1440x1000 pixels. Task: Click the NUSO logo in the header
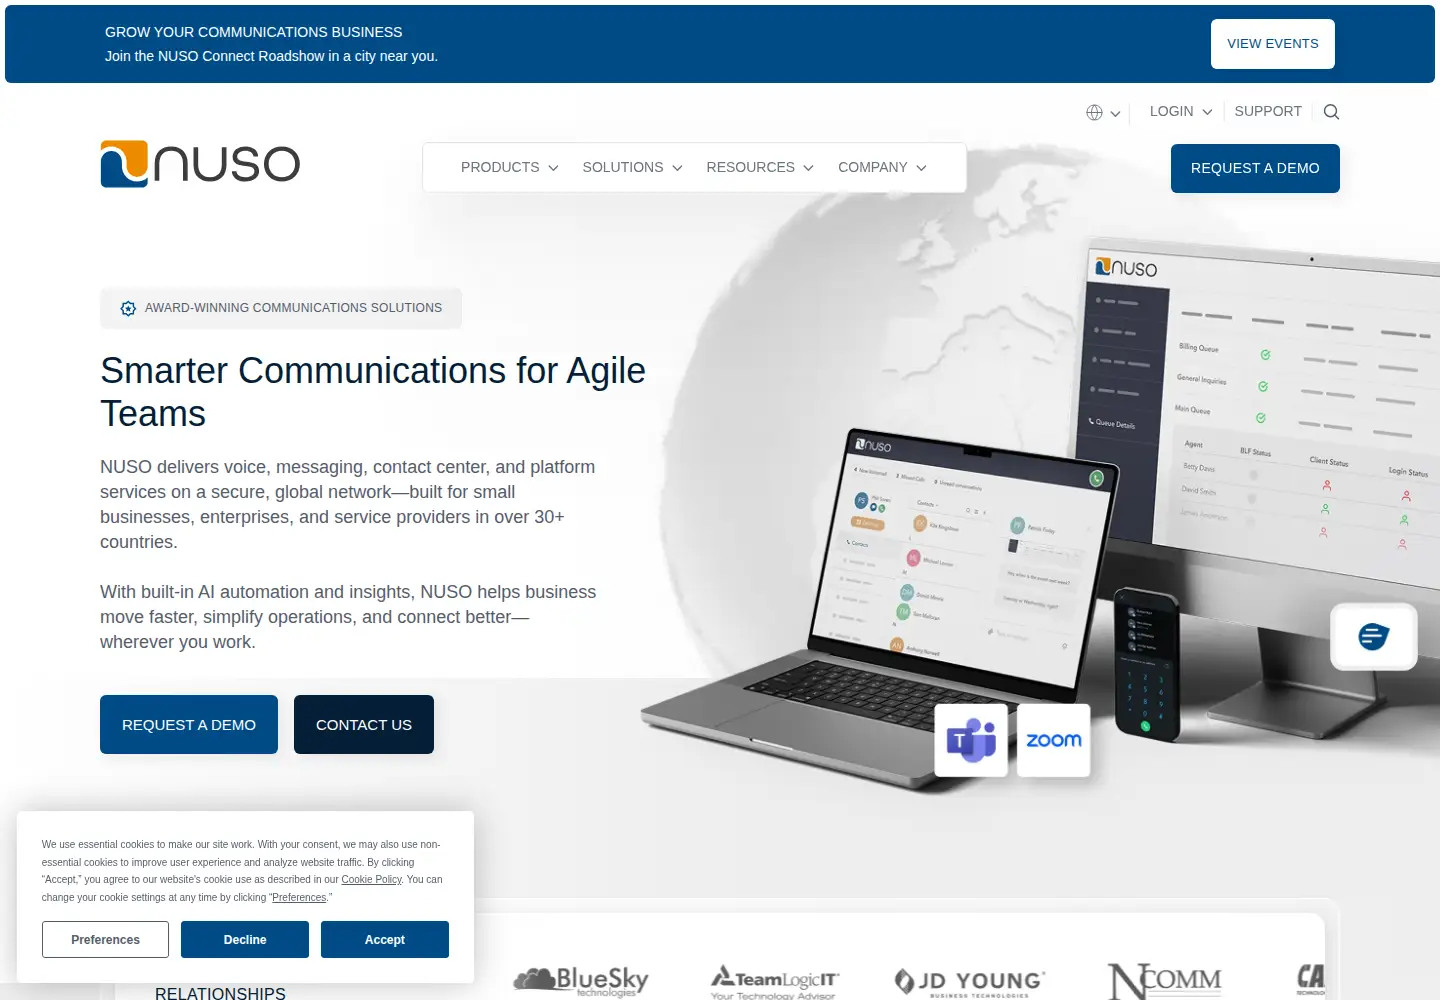pyautogui.click(x=200, y=164)
